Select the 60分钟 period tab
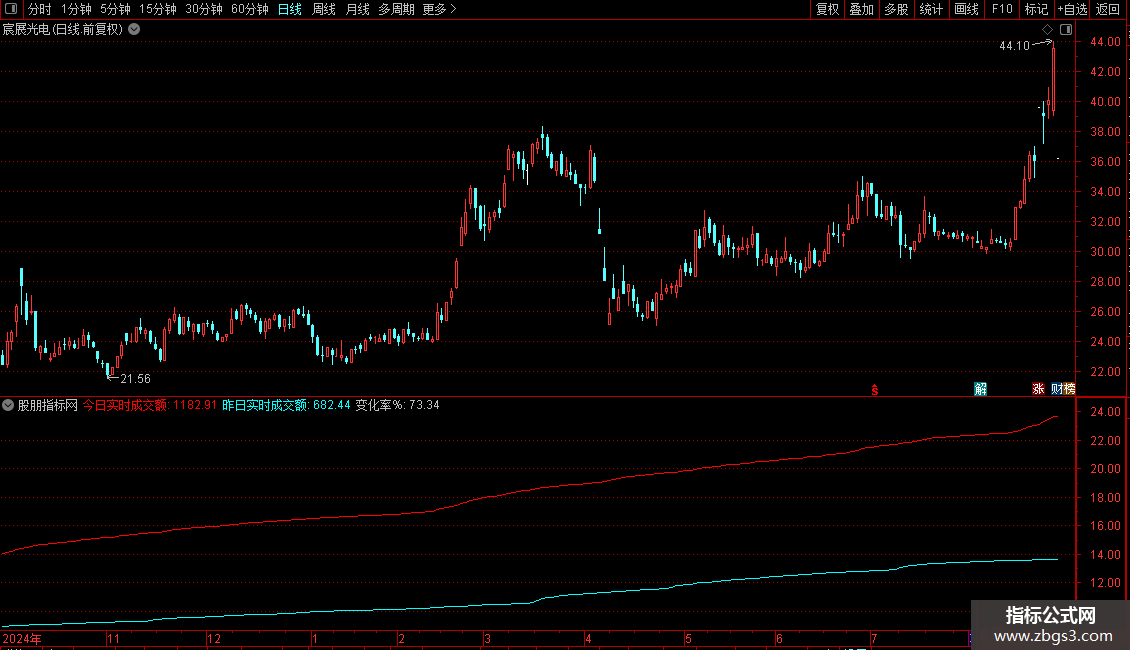 point(250,9)
